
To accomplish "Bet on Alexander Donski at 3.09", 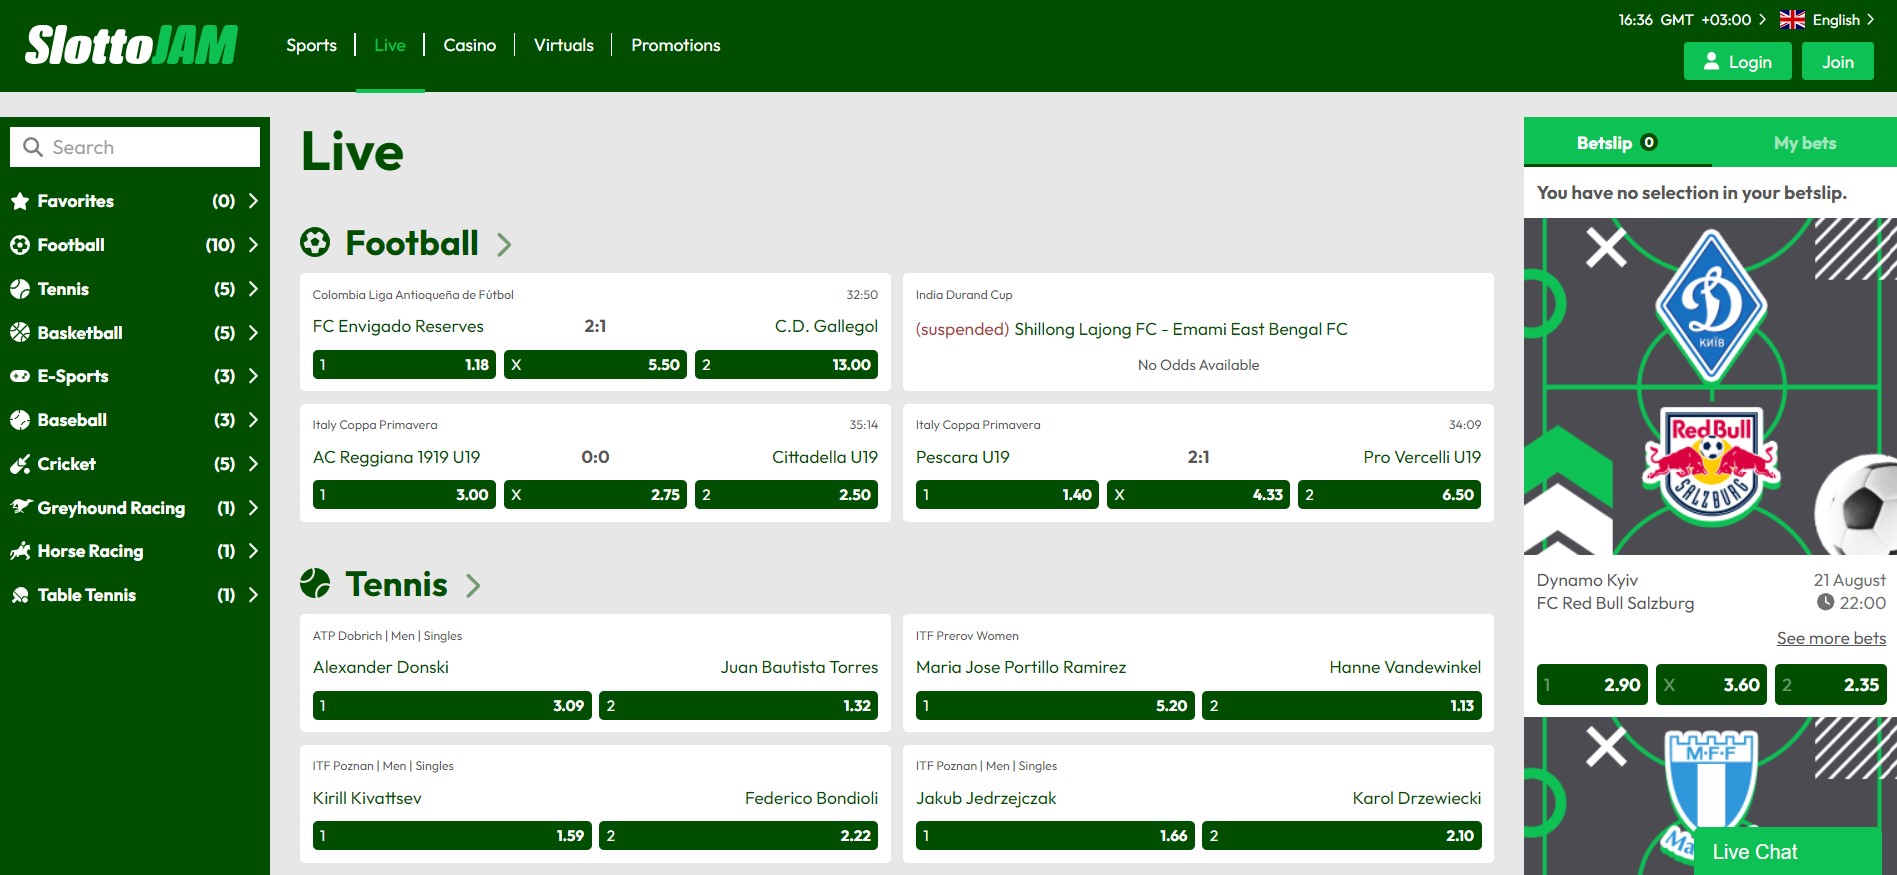I will coord(452,705).
